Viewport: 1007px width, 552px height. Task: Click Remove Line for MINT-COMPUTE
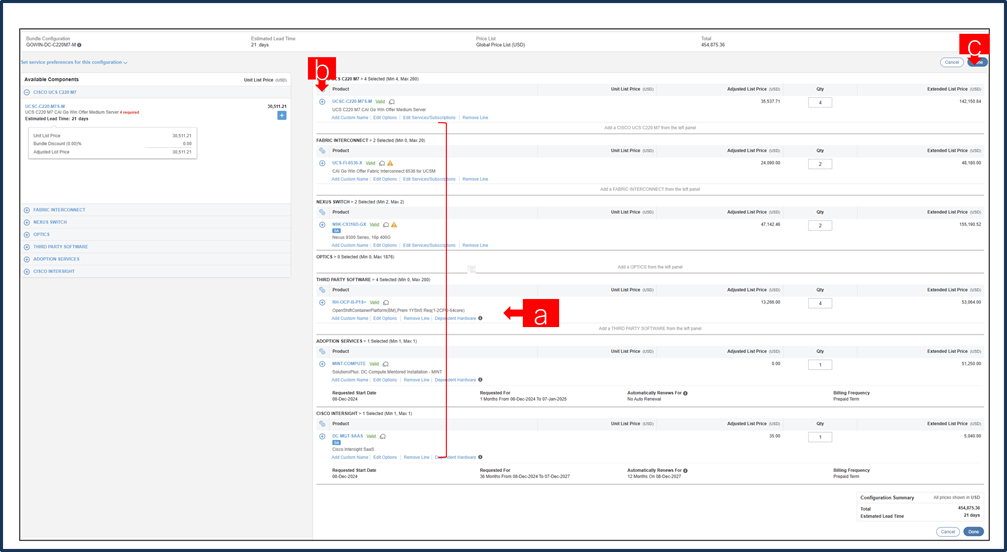coord(416,380)
